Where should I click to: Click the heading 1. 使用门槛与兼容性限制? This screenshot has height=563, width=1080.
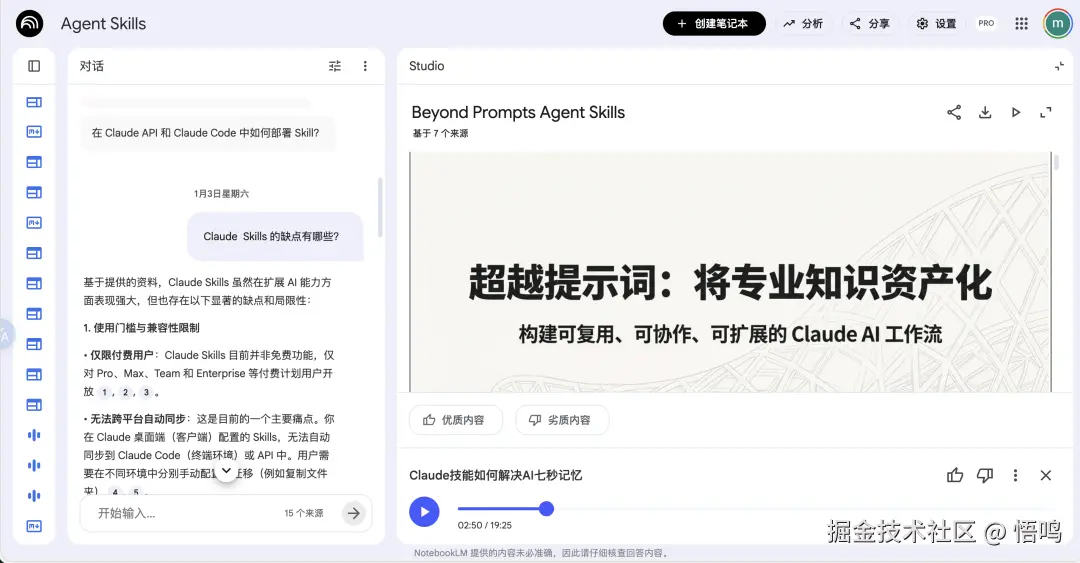click(141, 328)
